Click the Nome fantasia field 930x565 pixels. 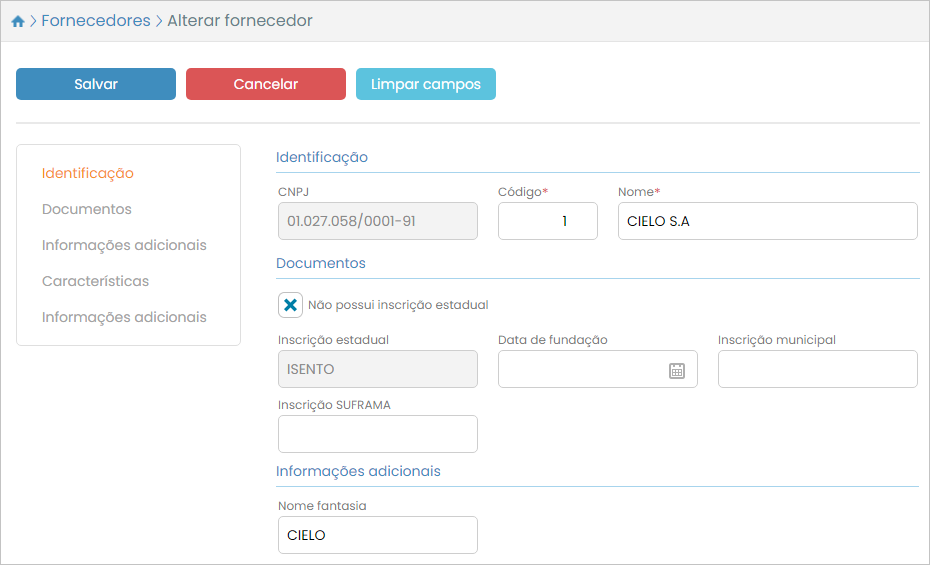click(378, 535)
